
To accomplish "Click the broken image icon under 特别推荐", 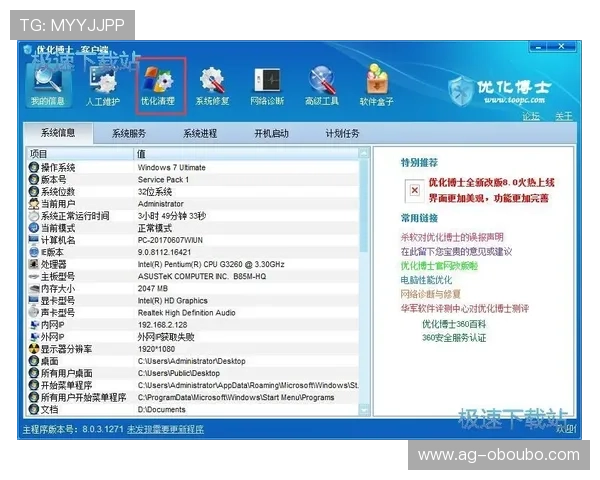I will (x=414, y=190).
